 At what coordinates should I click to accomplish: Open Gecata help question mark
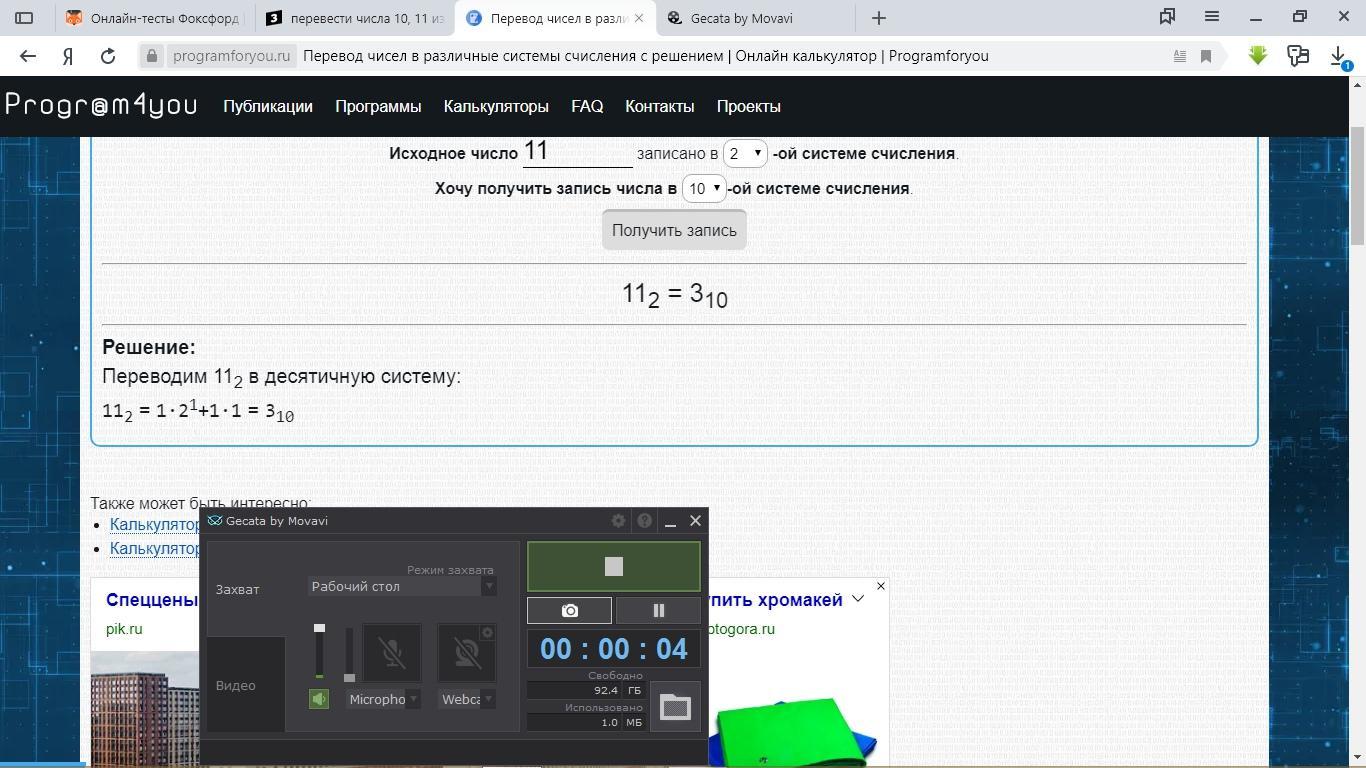645,521
